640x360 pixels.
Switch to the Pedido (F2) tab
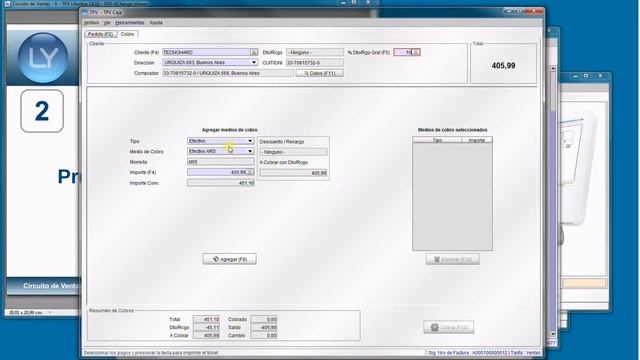tap(100, 34)
